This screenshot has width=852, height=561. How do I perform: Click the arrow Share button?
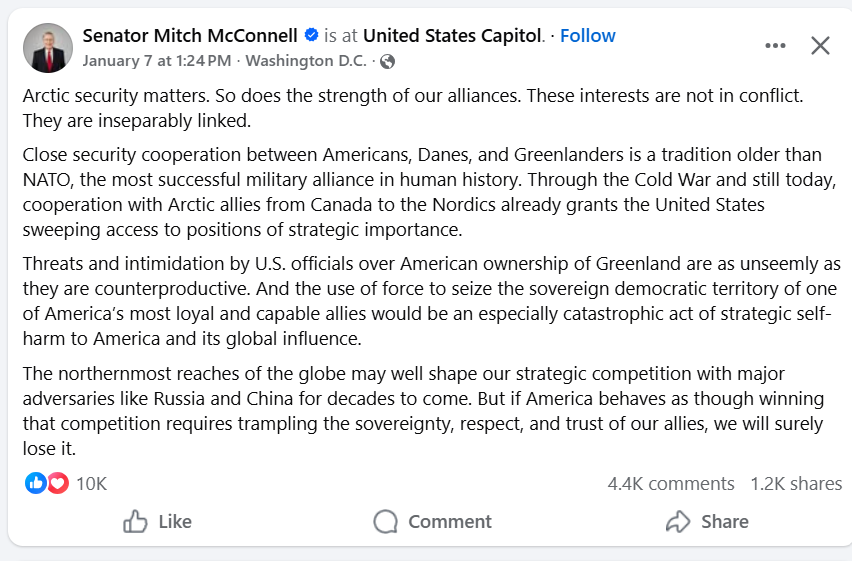click(x=707, y=521)
